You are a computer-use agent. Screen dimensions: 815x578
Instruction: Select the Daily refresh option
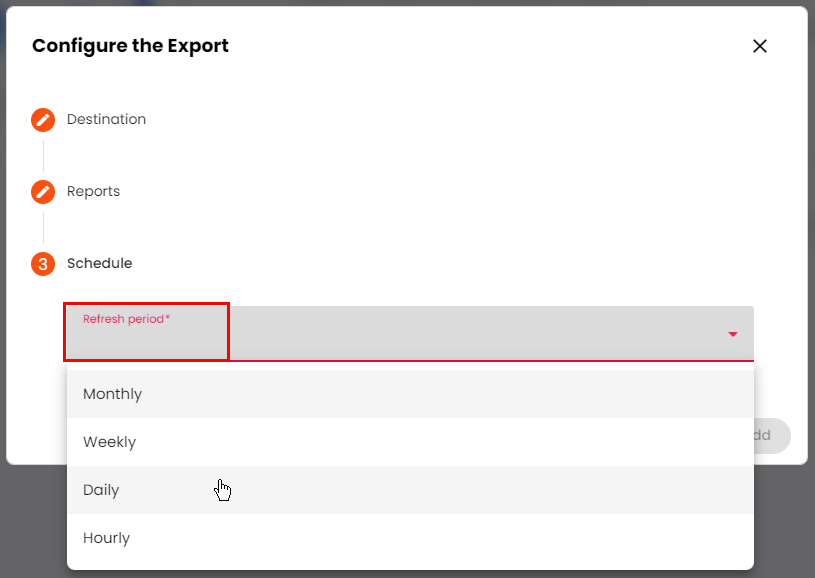(x=101, y=490)
